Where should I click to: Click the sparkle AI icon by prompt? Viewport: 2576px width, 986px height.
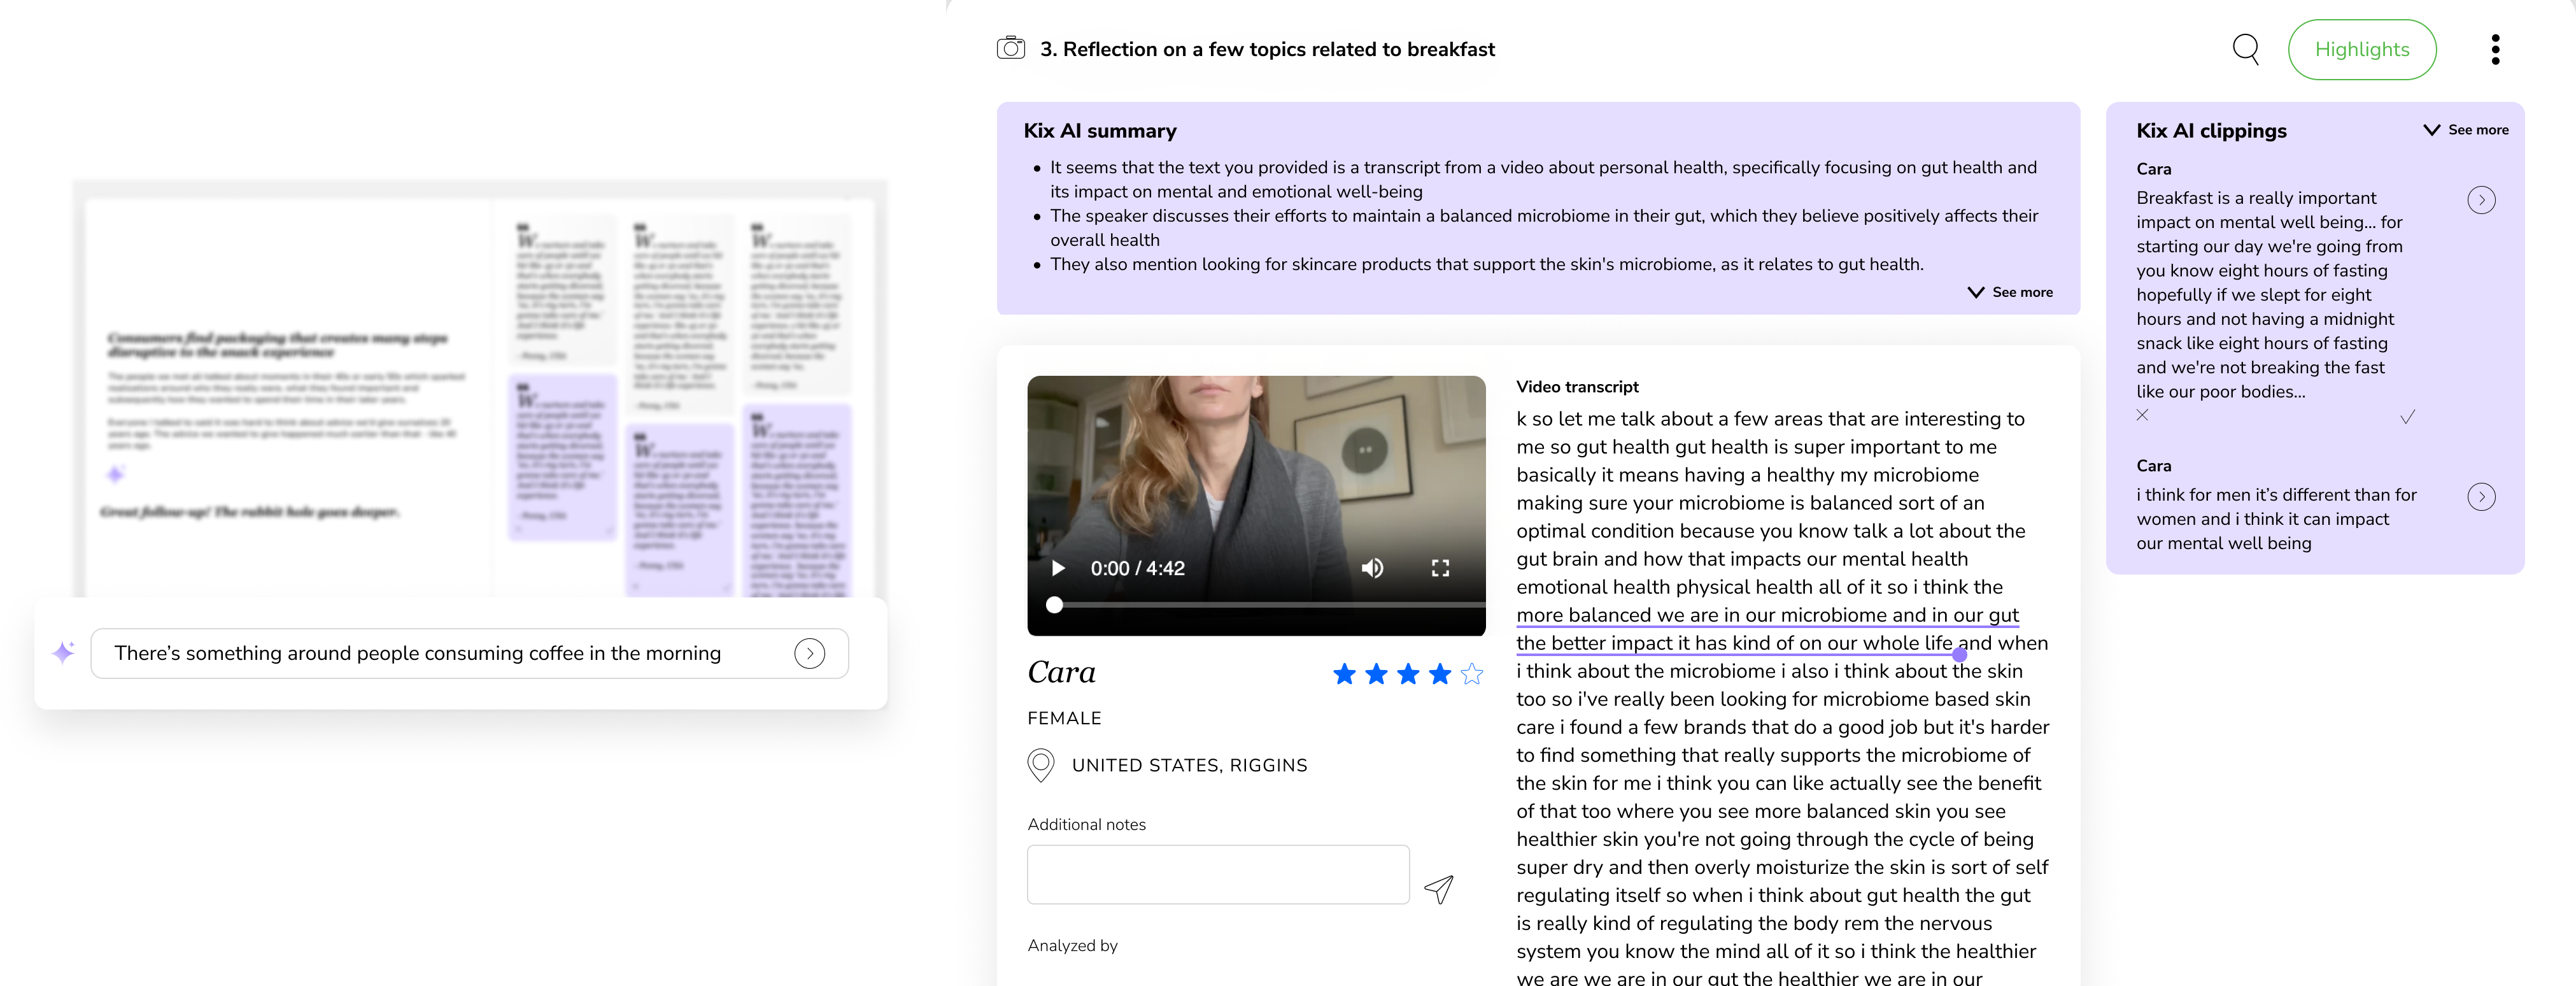pyautogui.click(x=63, y=653)
